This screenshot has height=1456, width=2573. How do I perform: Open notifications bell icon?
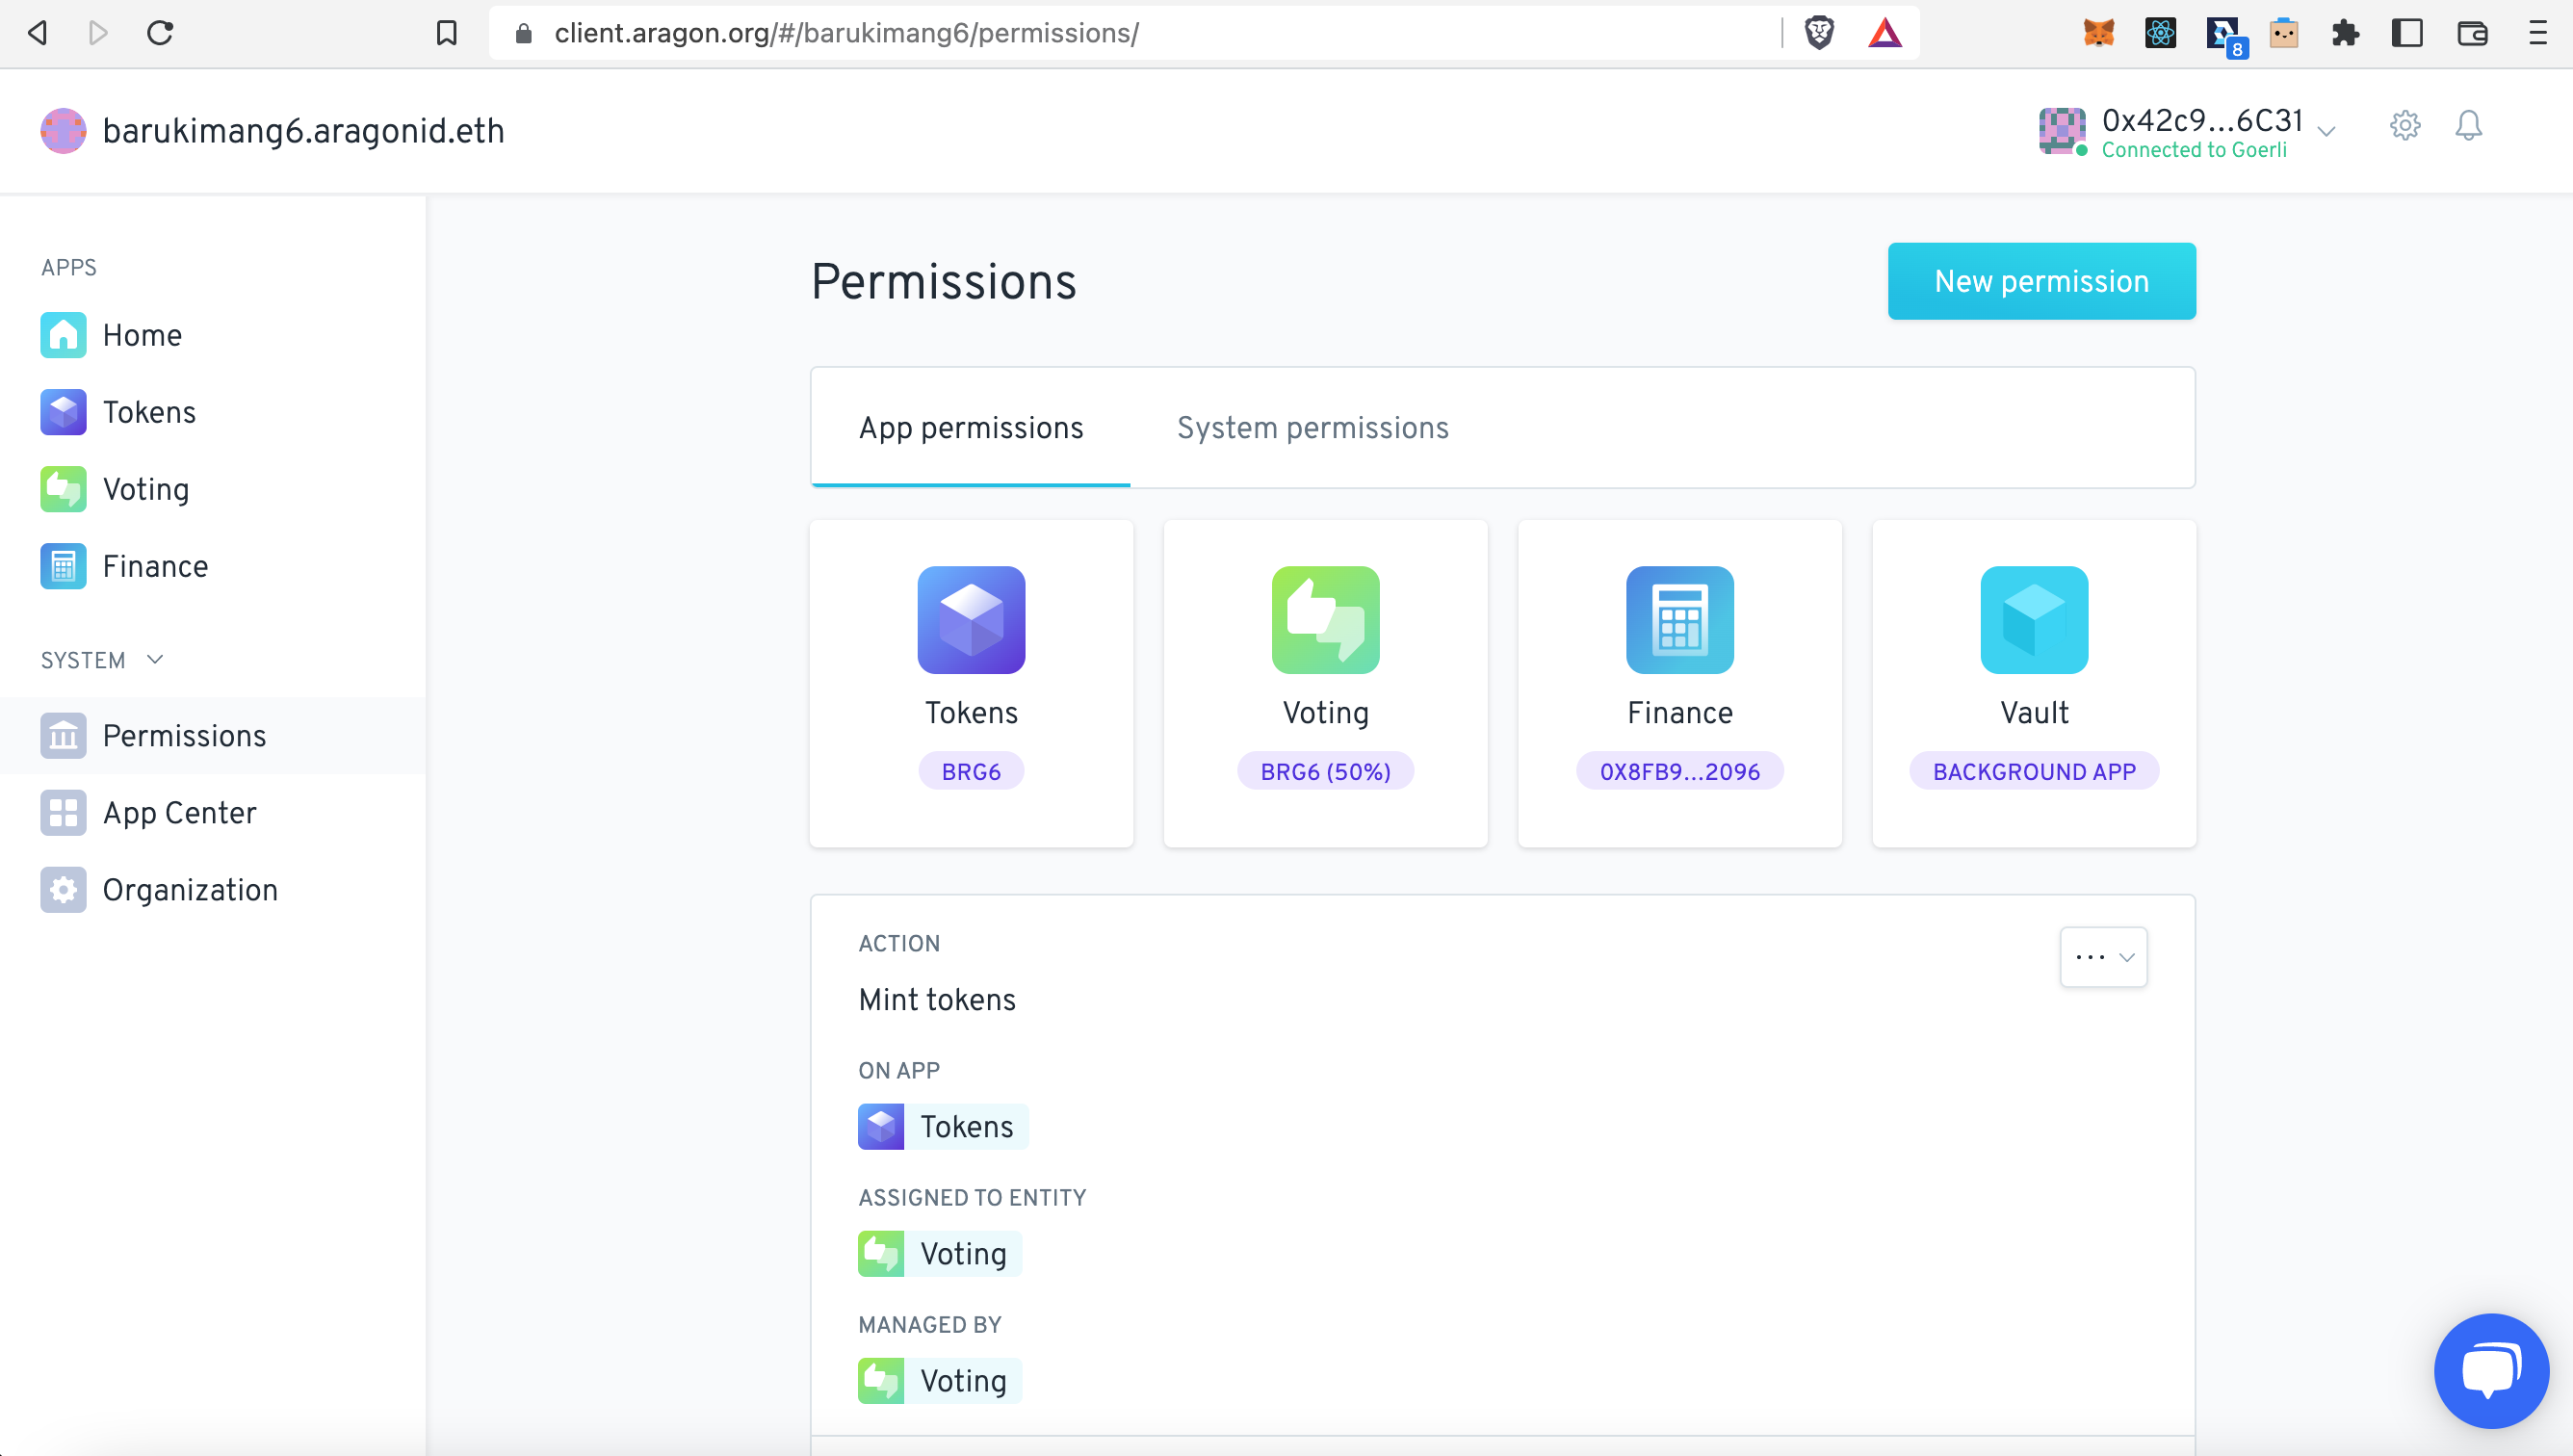pos(2468,126)
